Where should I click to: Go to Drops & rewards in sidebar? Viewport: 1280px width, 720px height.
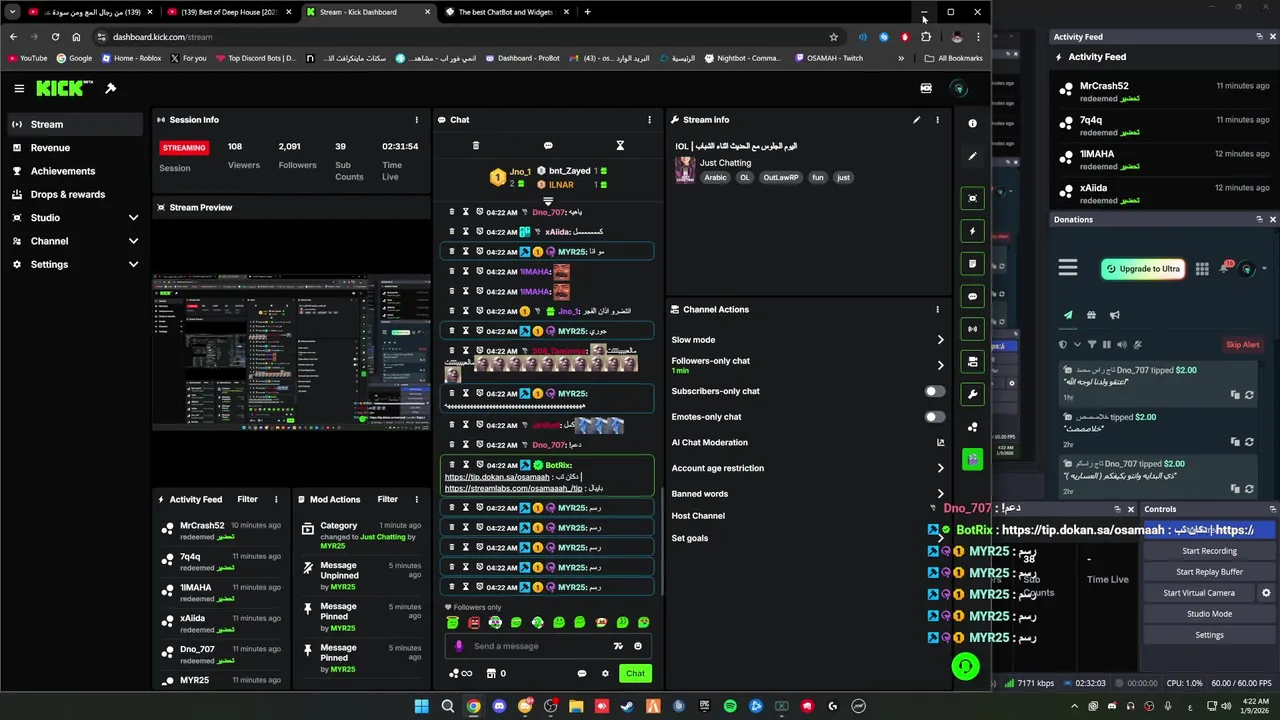[77, 195]
